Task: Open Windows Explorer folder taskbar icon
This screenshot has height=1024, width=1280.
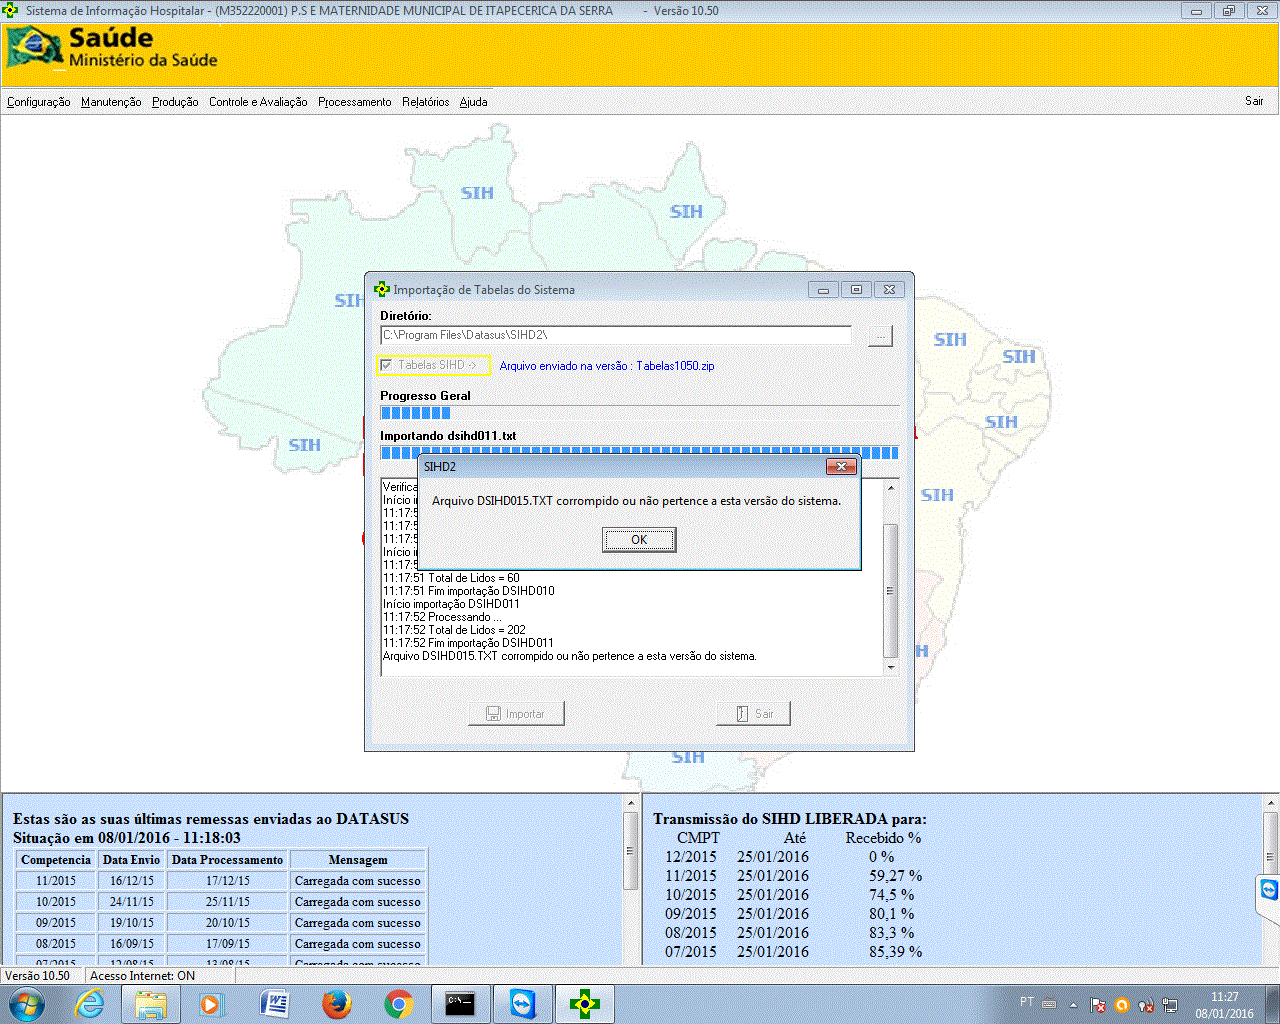Action: click(x=151, y=1004)
